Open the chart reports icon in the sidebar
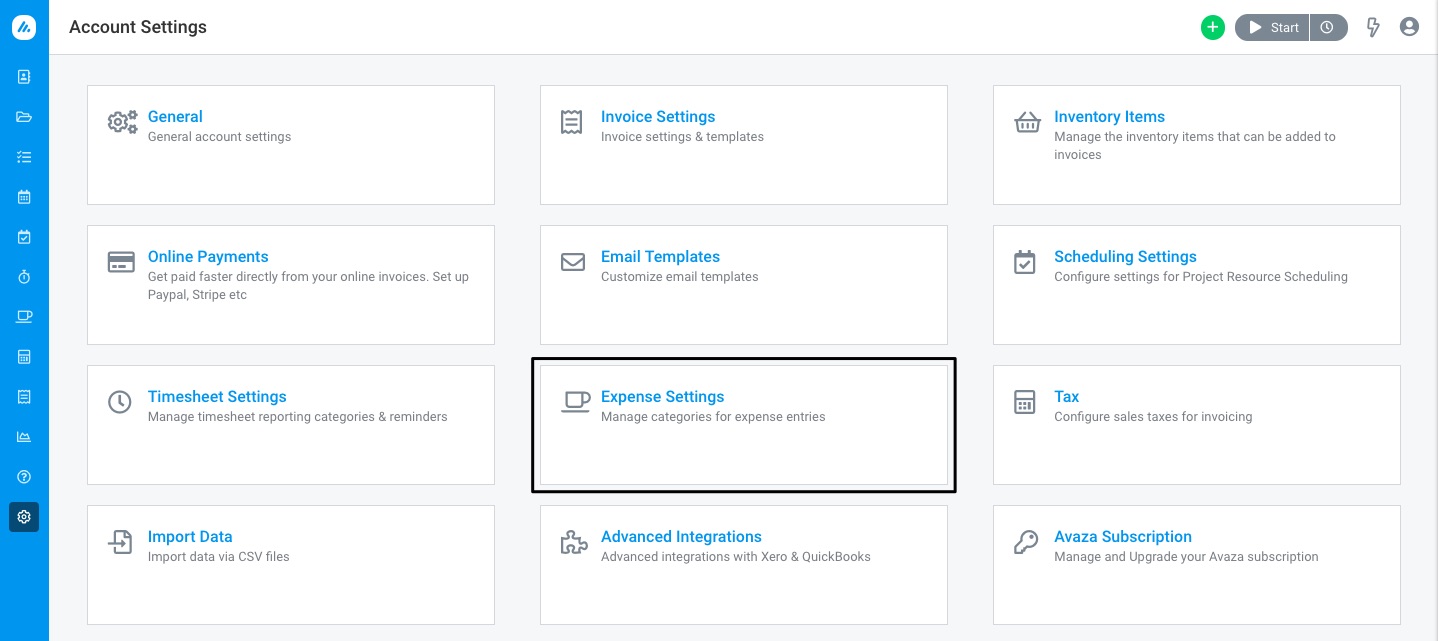1438x641 pixels. [x=24, y=437]
